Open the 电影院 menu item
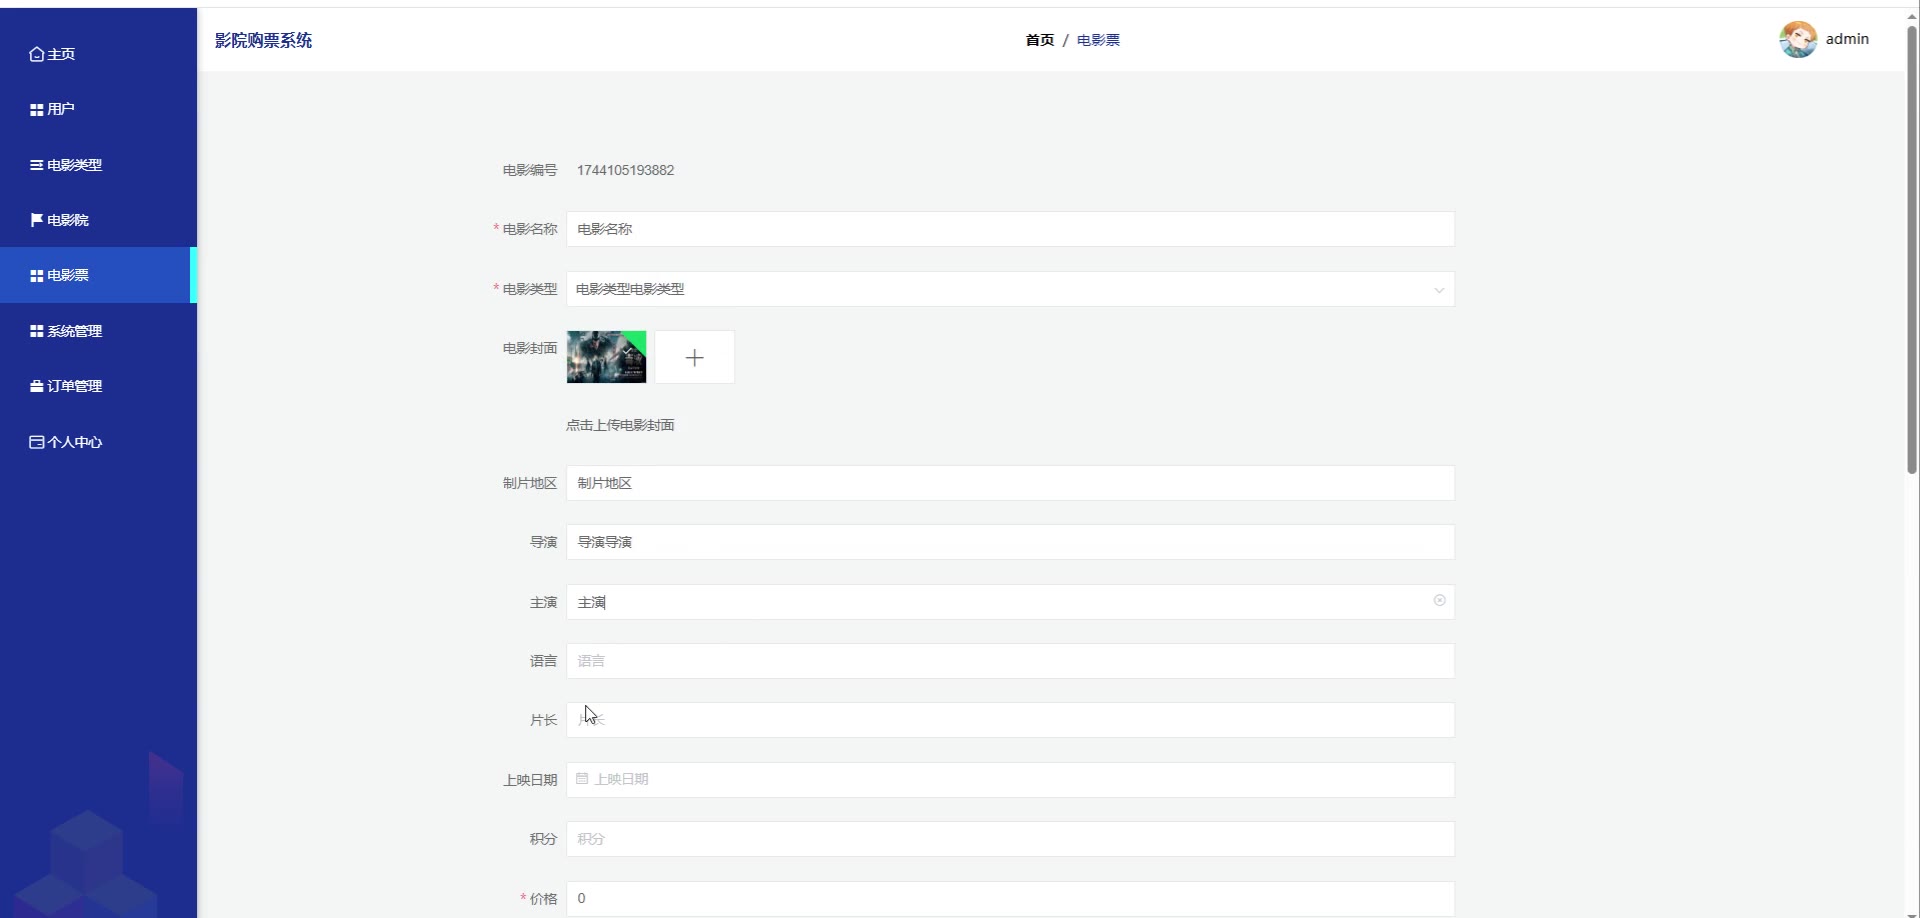 (x=98, y=220)
